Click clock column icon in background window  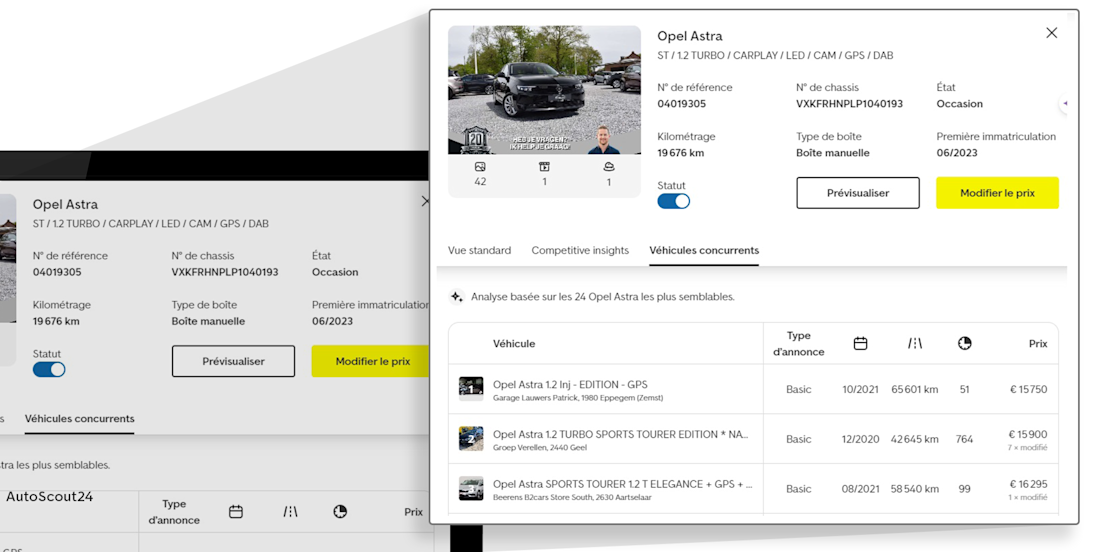340,512
